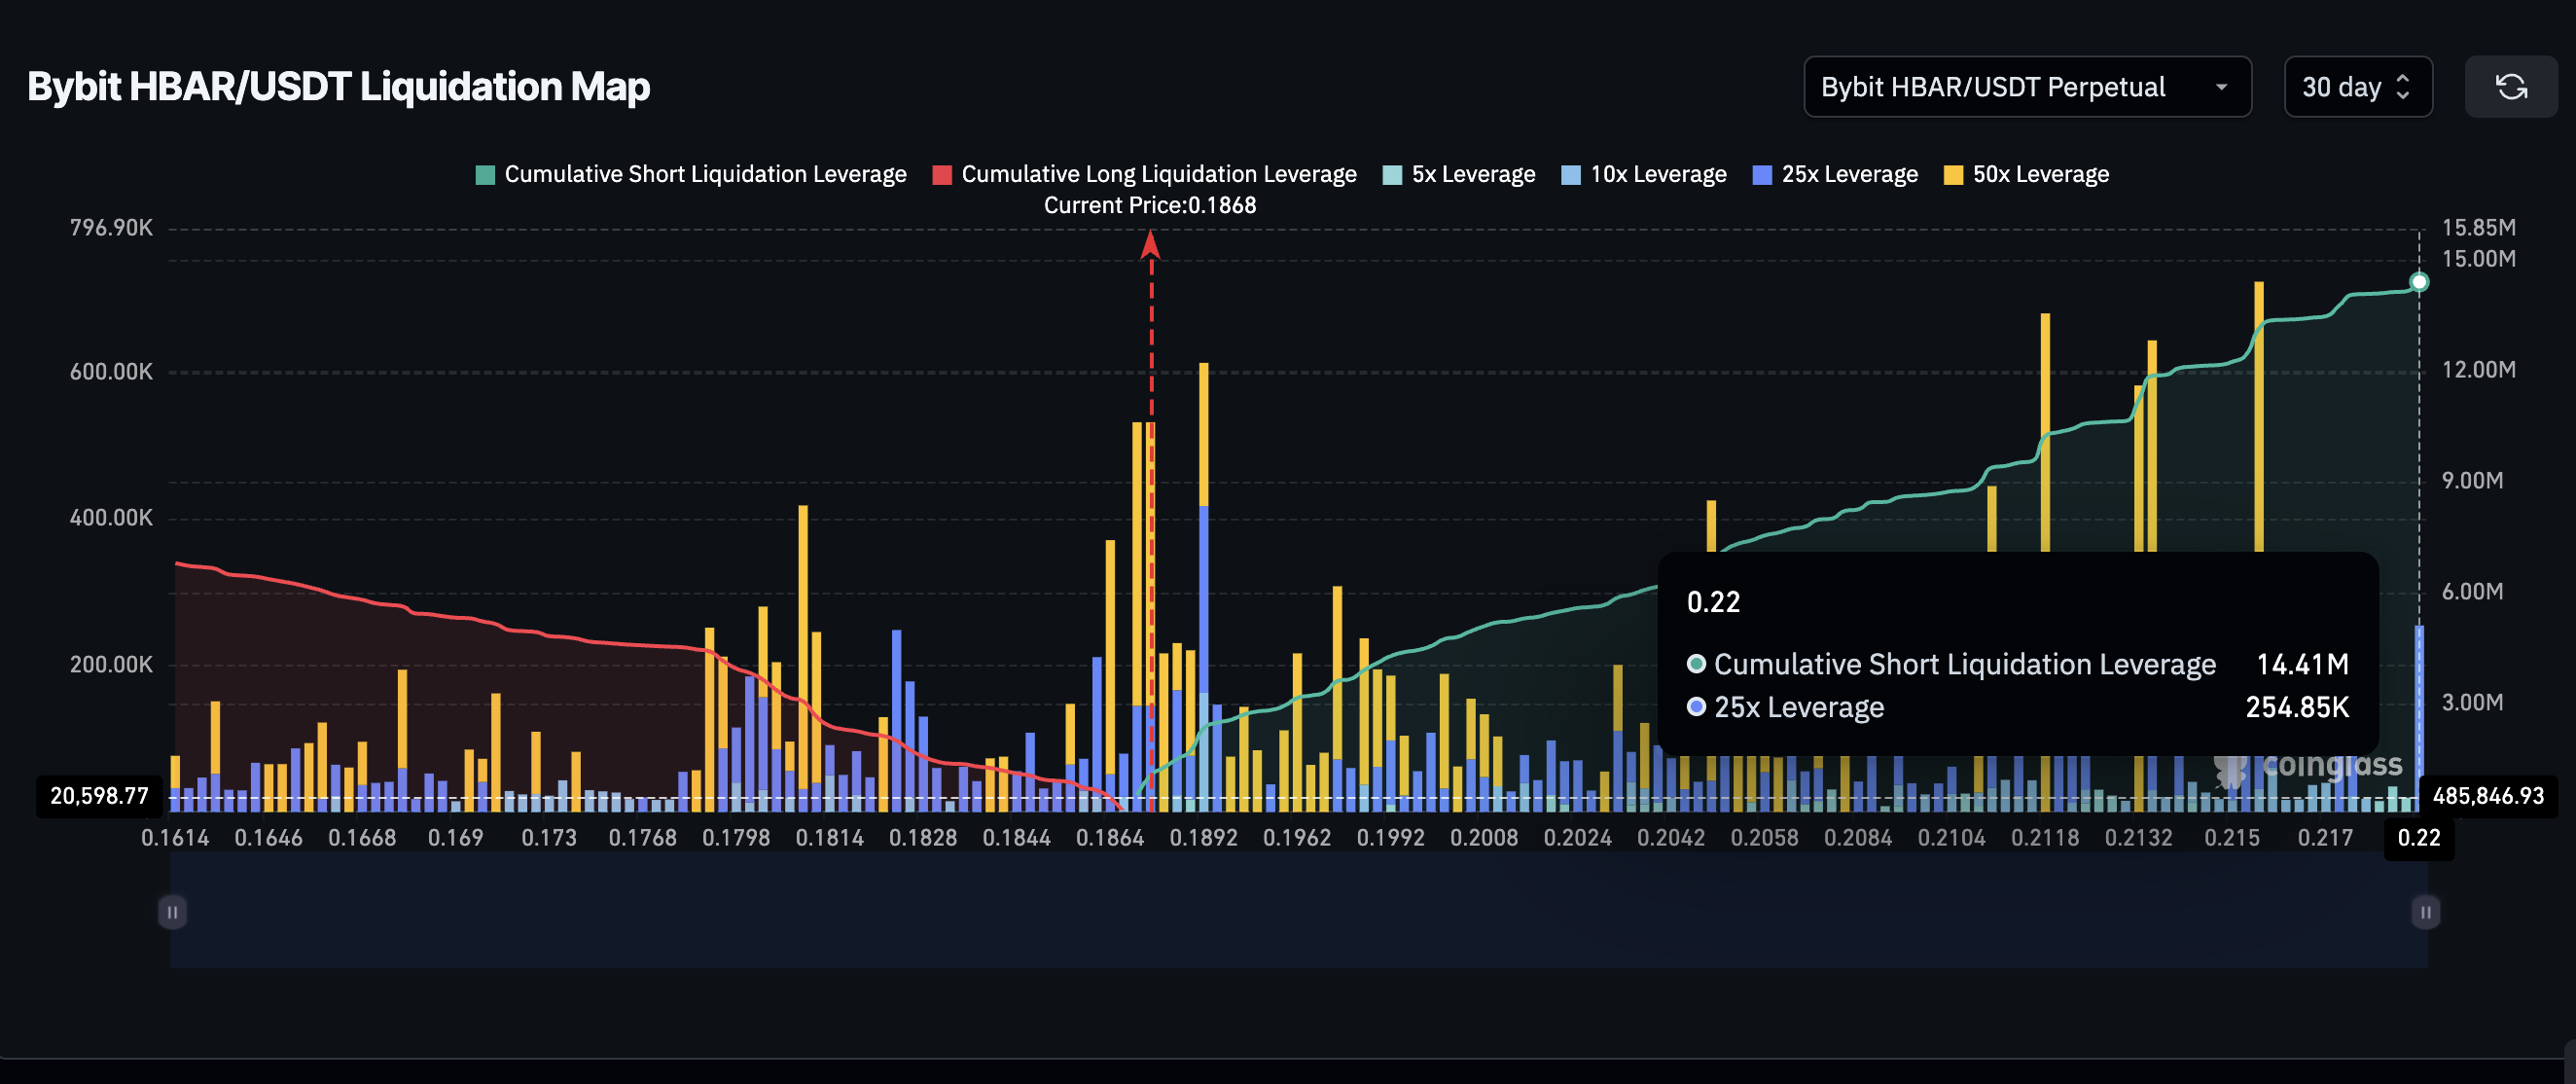Click the green 50x Leverage yellow swatch
The image size is (2576, 1084).
(1953, 175)
